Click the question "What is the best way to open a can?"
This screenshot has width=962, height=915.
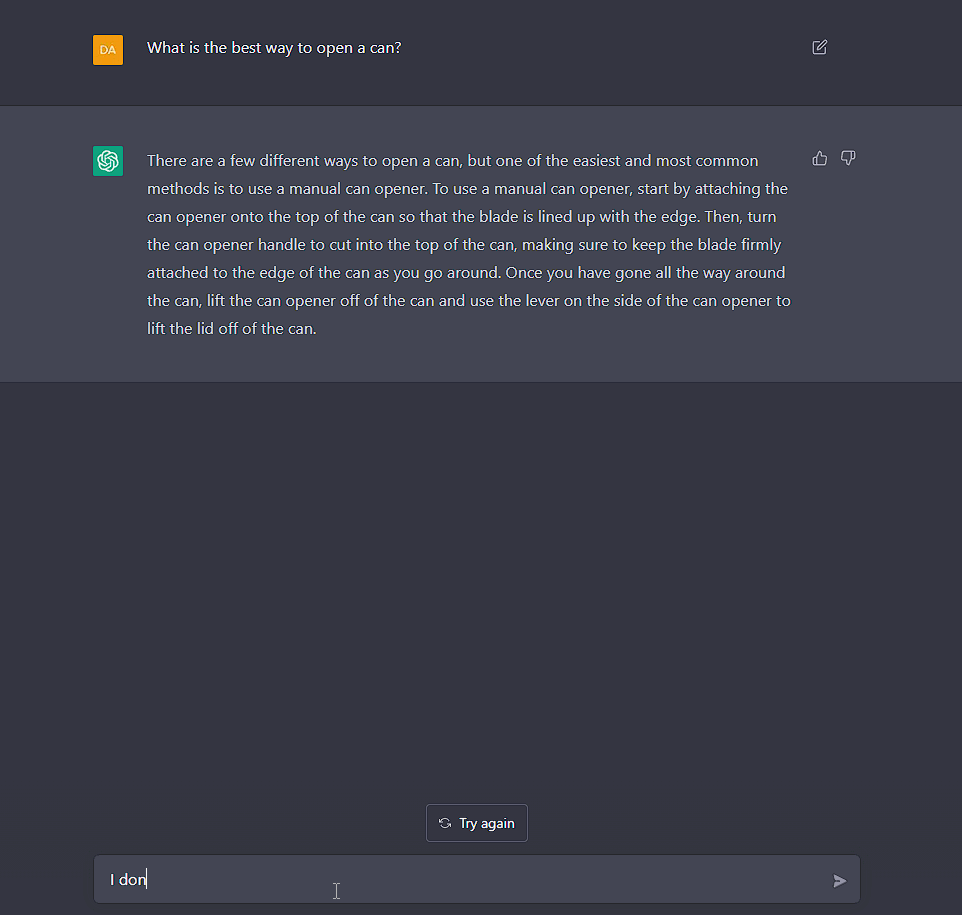pyautogui.click(x=274, y=47)
